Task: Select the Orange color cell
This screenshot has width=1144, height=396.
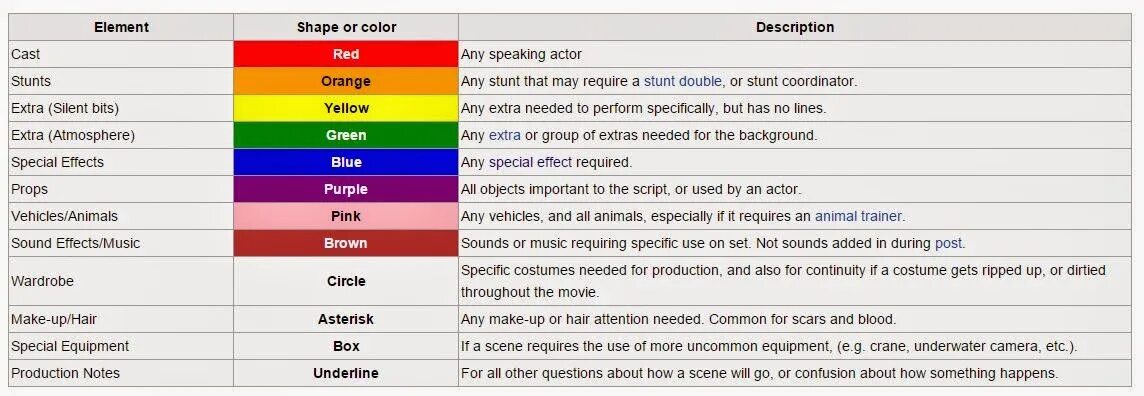Action: pos(346,81)
